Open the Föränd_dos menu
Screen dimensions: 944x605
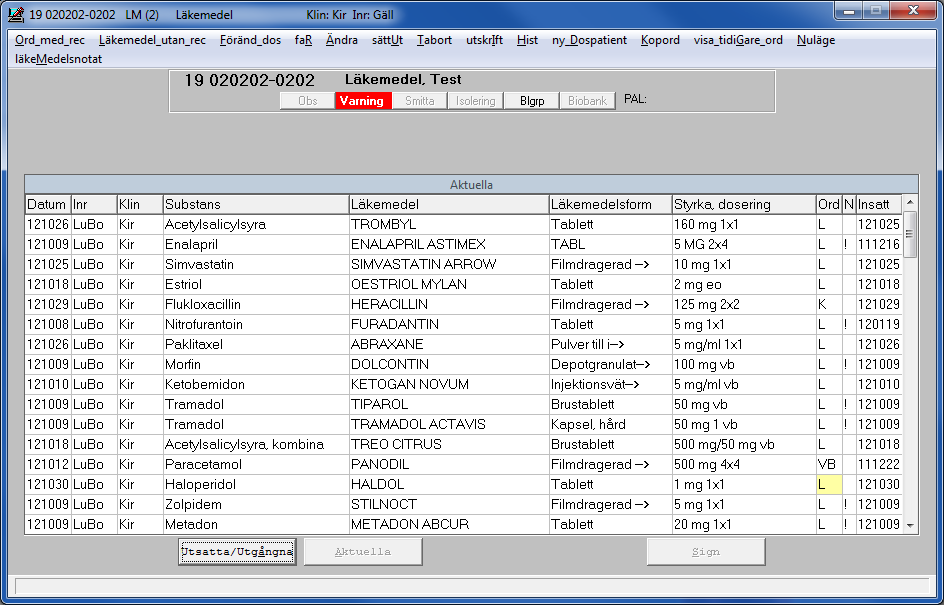[250, 40]
